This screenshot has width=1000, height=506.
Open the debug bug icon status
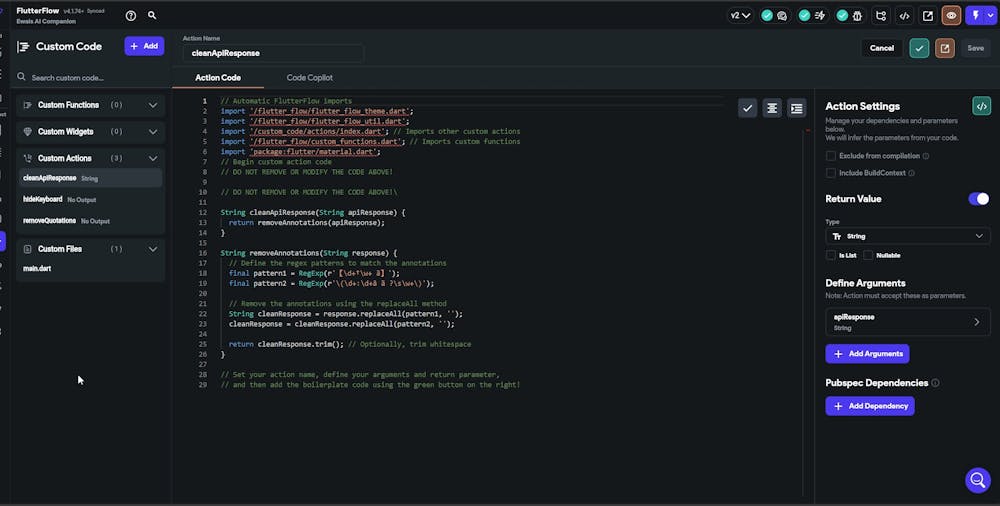click(x=857, y=16)
